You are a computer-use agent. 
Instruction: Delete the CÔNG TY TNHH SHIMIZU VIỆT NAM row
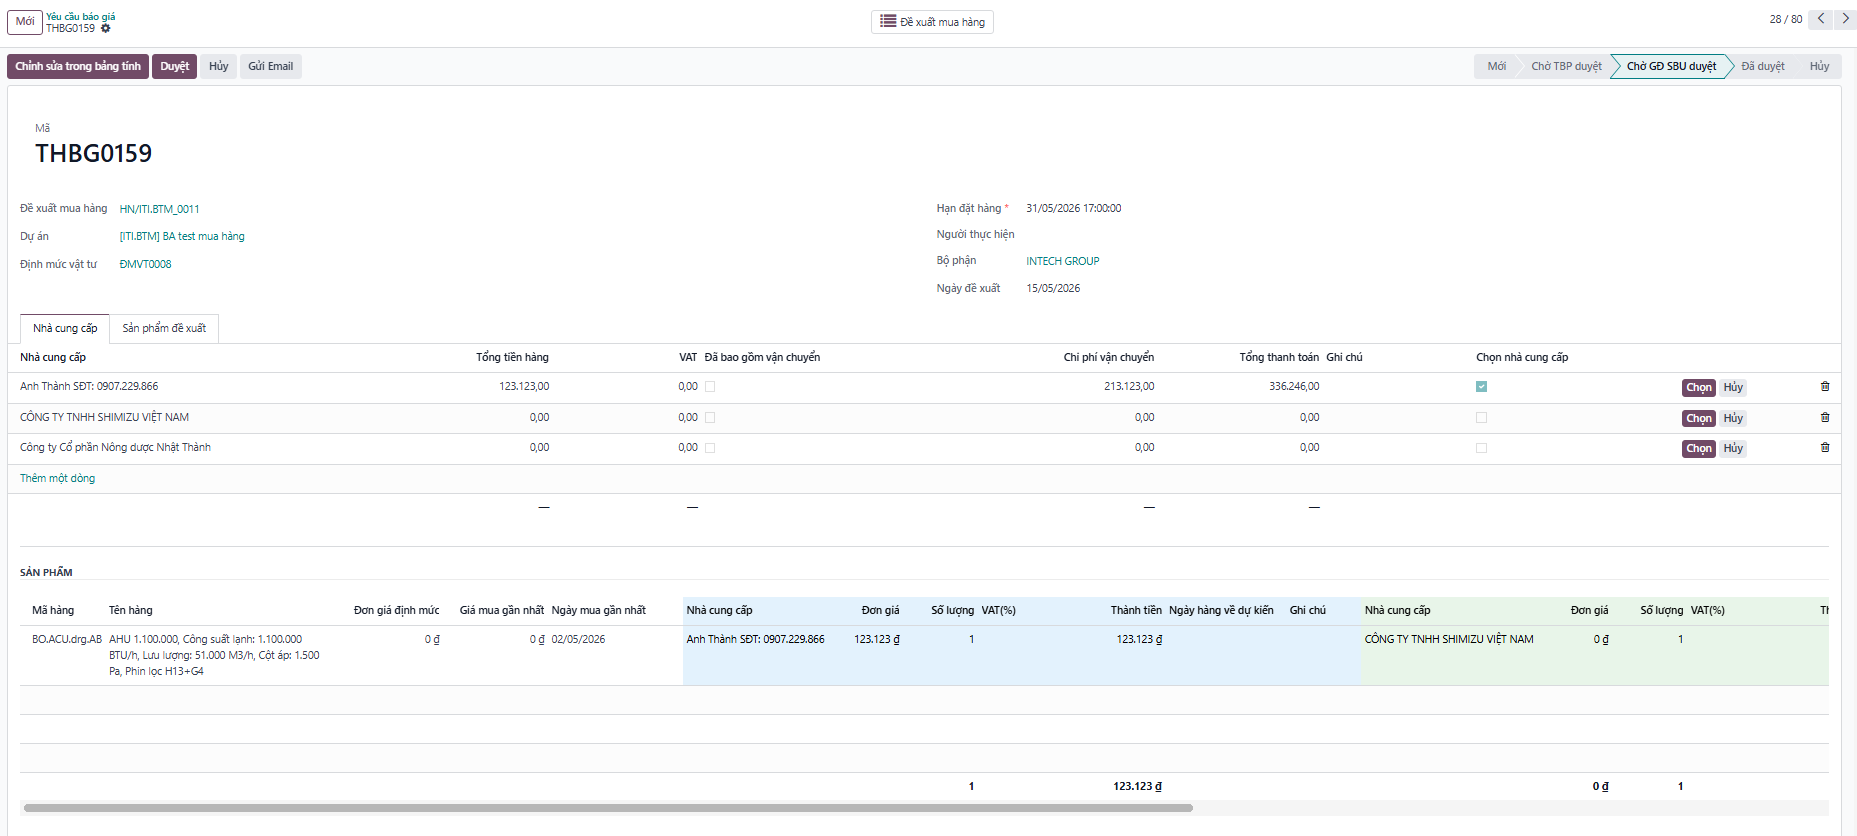coord(1825,418)
